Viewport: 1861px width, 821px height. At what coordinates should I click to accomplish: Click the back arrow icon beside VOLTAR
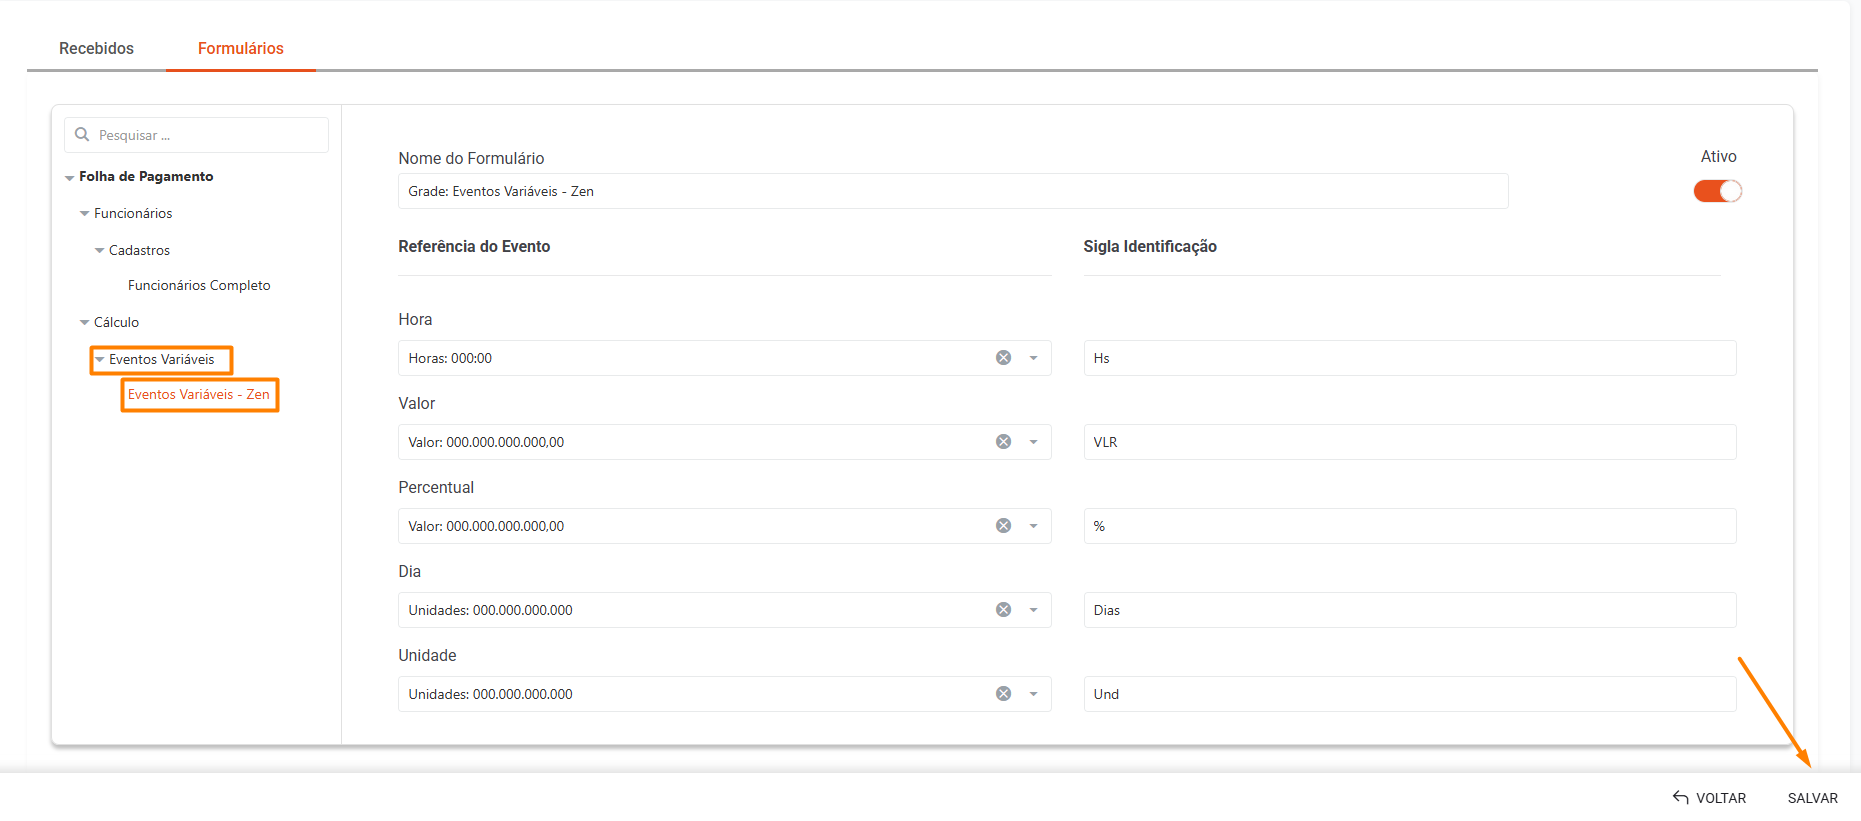[1680, 798]
